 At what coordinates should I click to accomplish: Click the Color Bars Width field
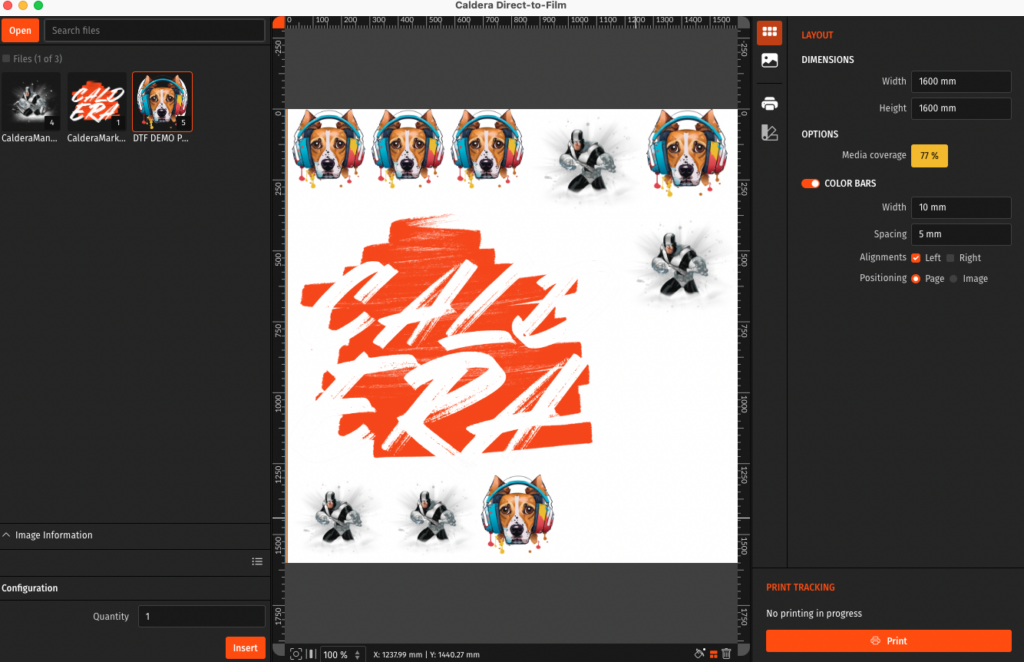pos(961,208)
